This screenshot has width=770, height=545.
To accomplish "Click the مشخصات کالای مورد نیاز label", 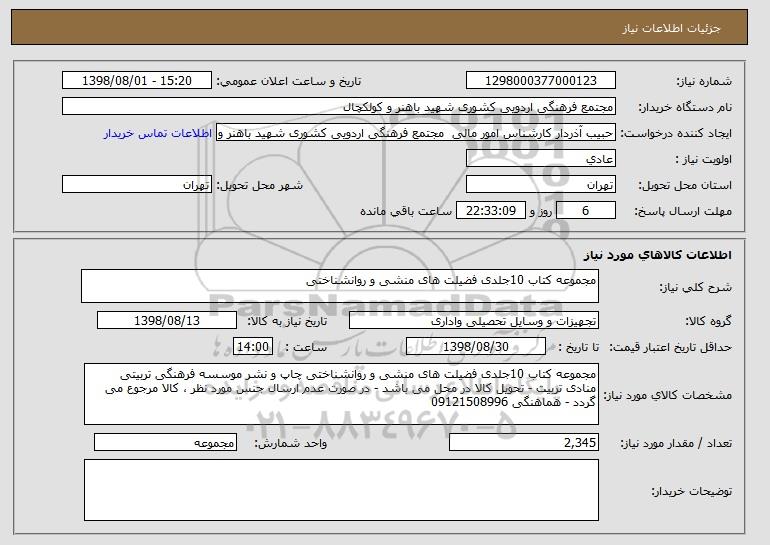I will point(667,395).
